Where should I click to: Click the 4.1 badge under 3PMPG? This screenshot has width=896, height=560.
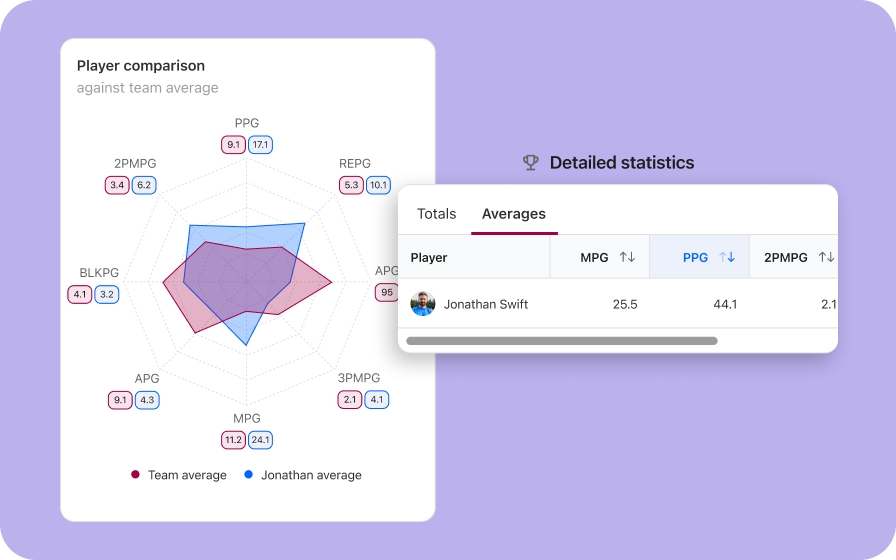(377, 399)
